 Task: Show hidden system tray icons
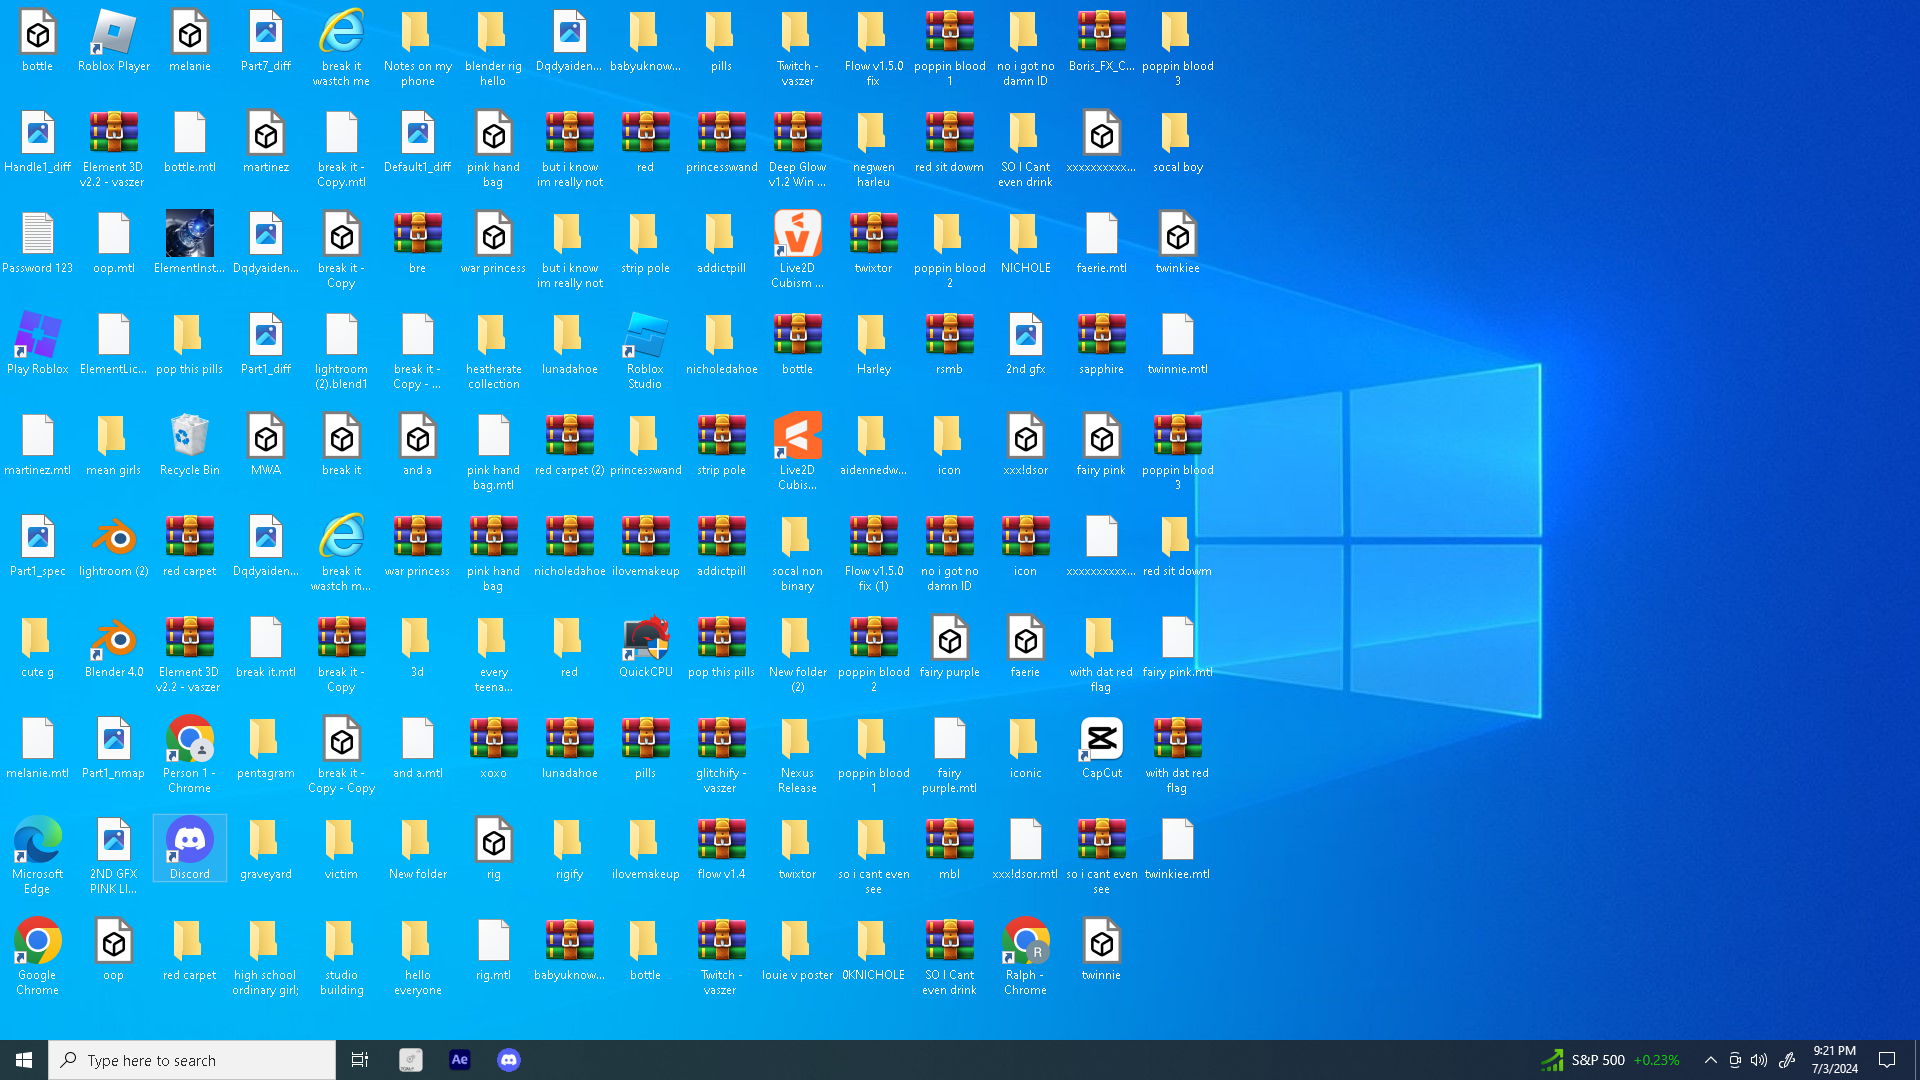coord(1710,1060)
